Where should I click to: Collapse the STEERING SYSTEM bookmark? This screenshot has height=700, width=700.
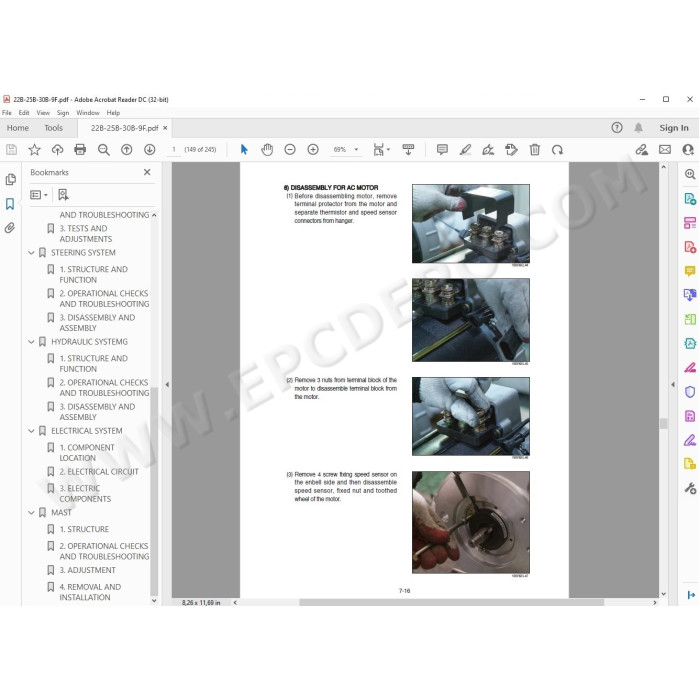[31, 253]
